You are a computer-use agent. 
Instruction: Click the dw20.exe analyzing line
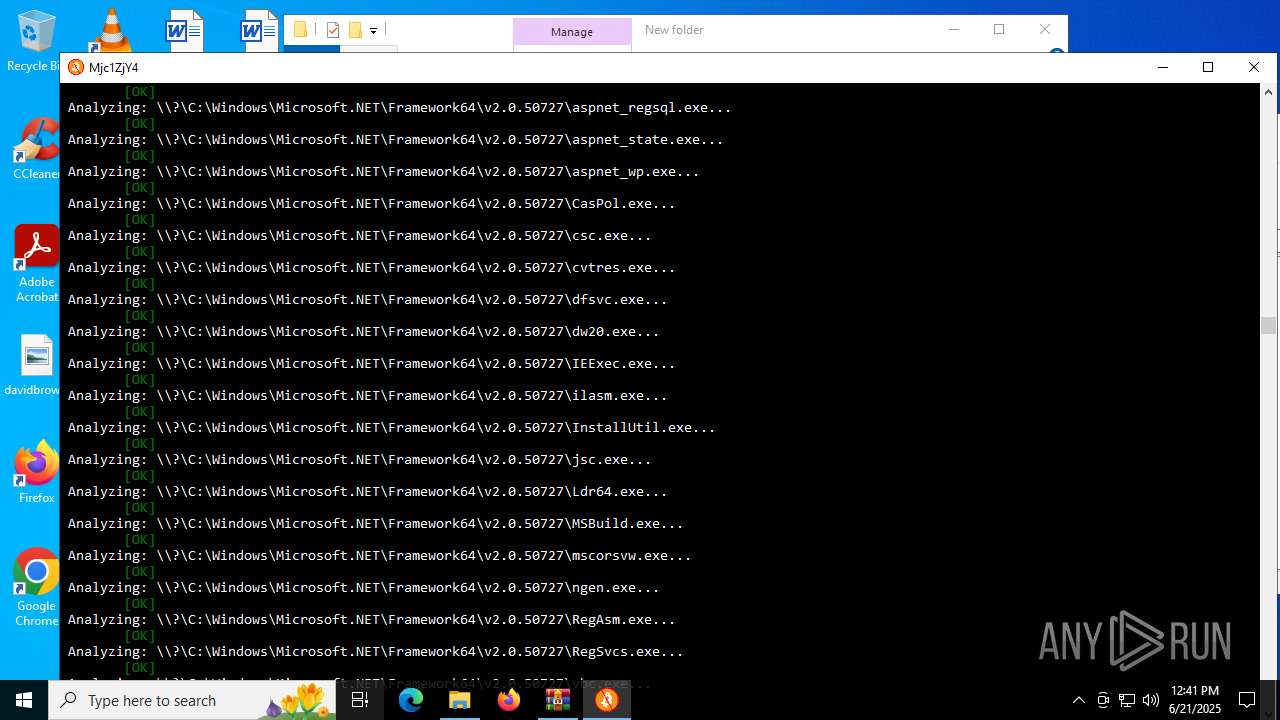point(363,331)
